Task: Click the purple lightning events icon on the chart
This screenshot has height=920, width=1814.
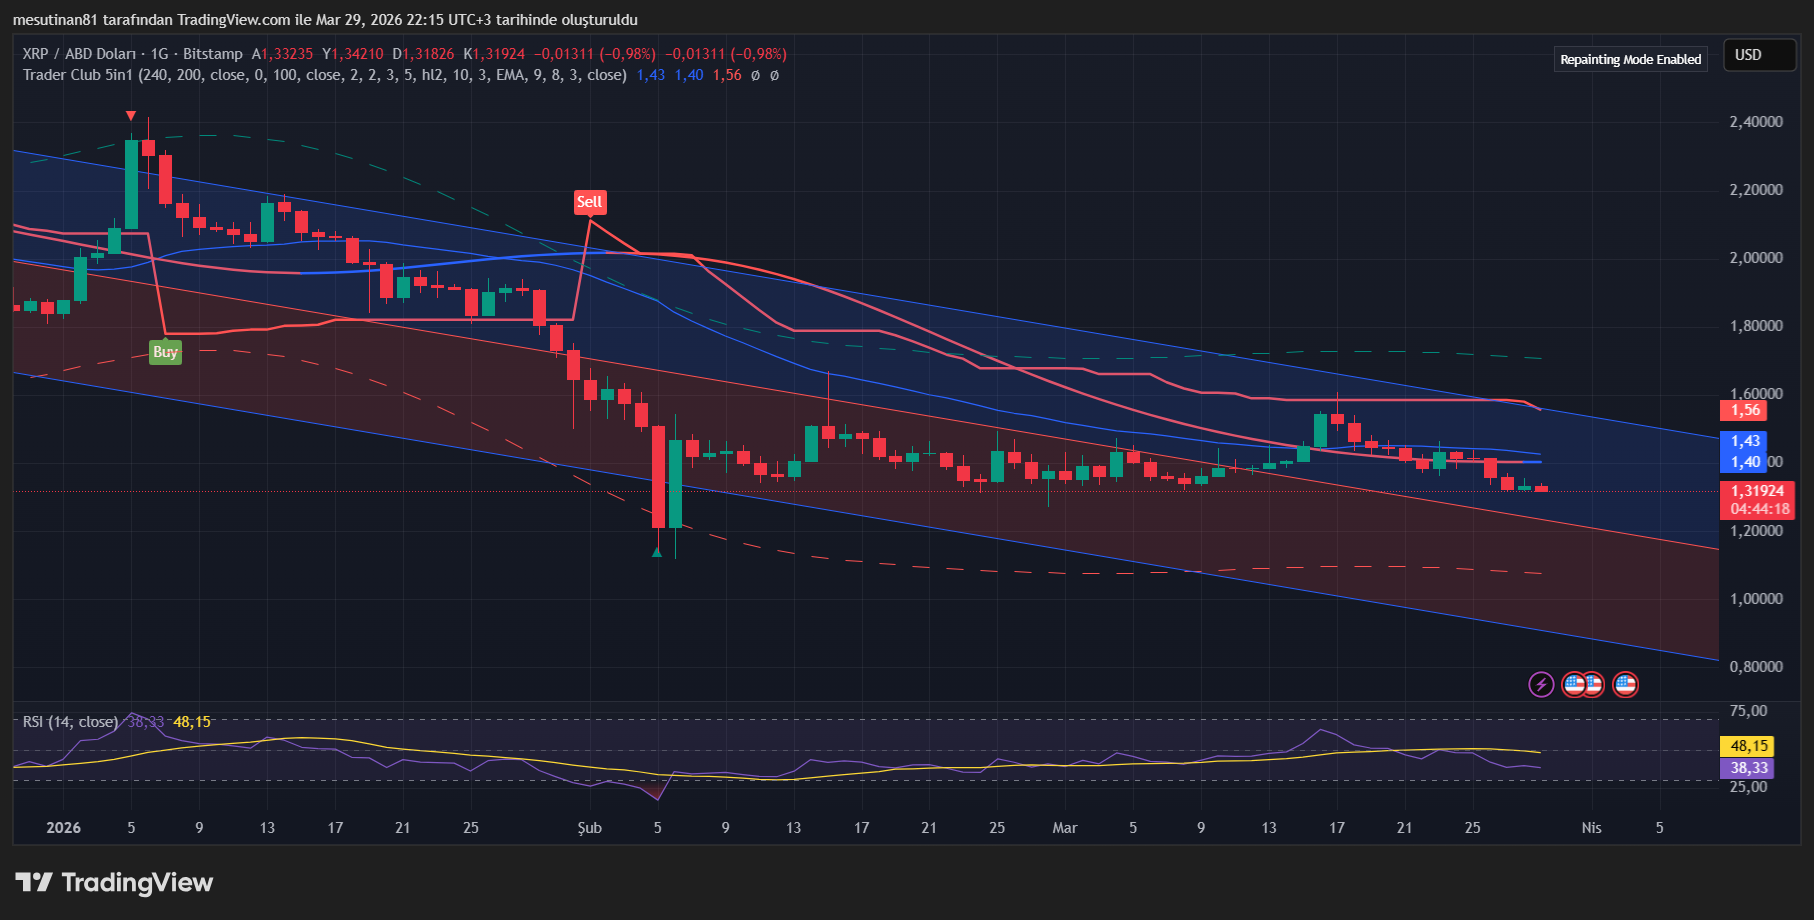Action: coord(1540,685)
